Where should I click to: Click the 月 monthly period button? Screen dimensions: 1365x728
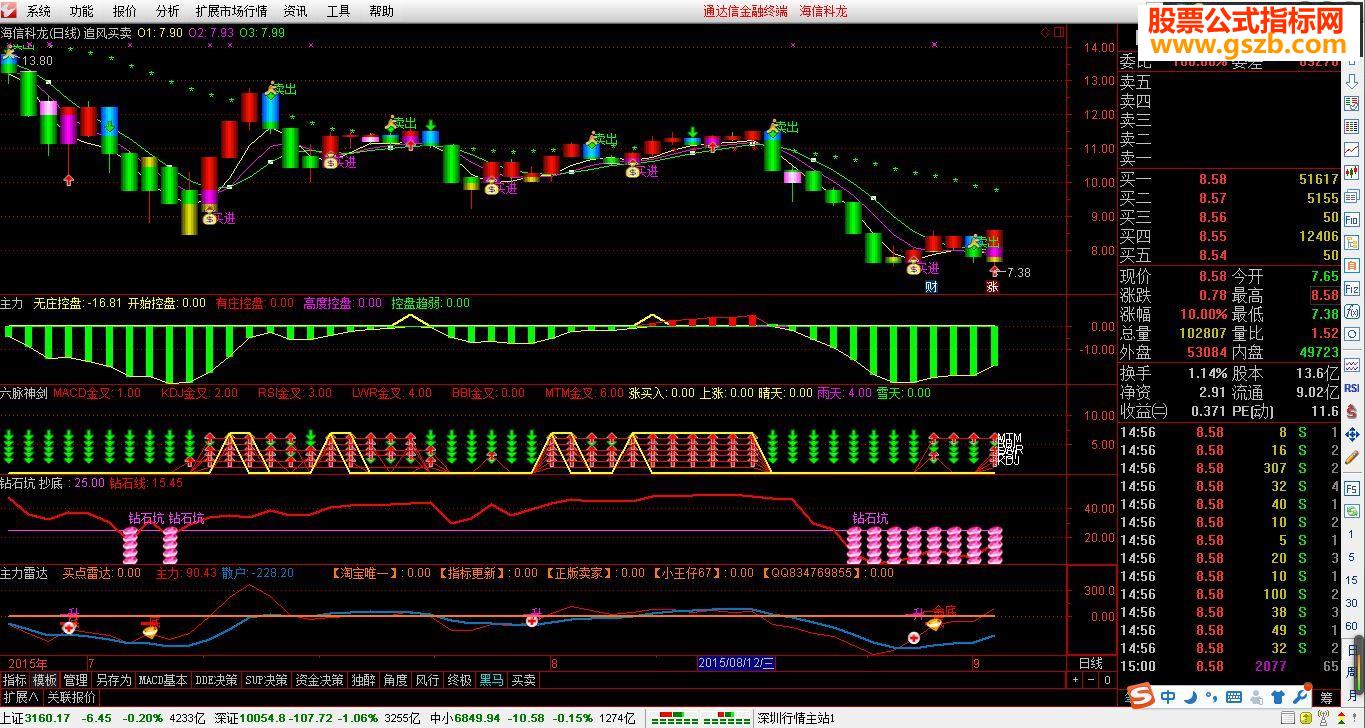click(x=1352, y=696)
